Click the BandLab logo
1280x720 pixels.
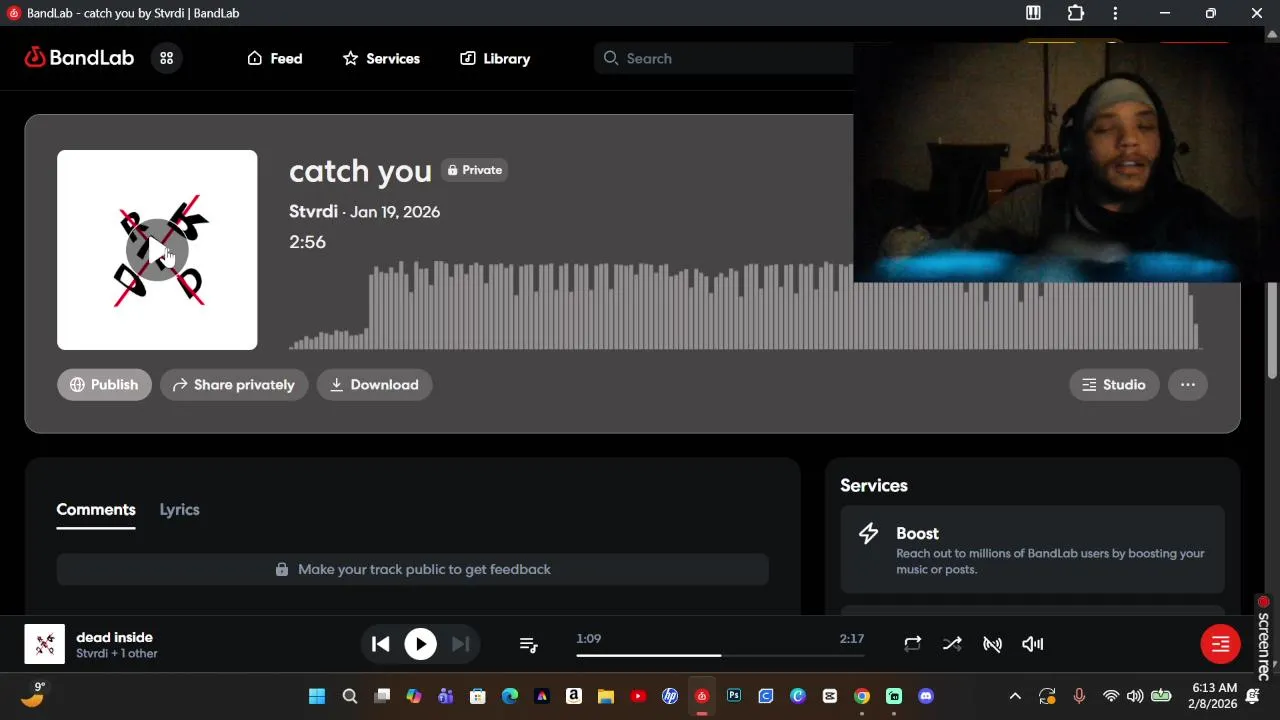pos(79,58)
